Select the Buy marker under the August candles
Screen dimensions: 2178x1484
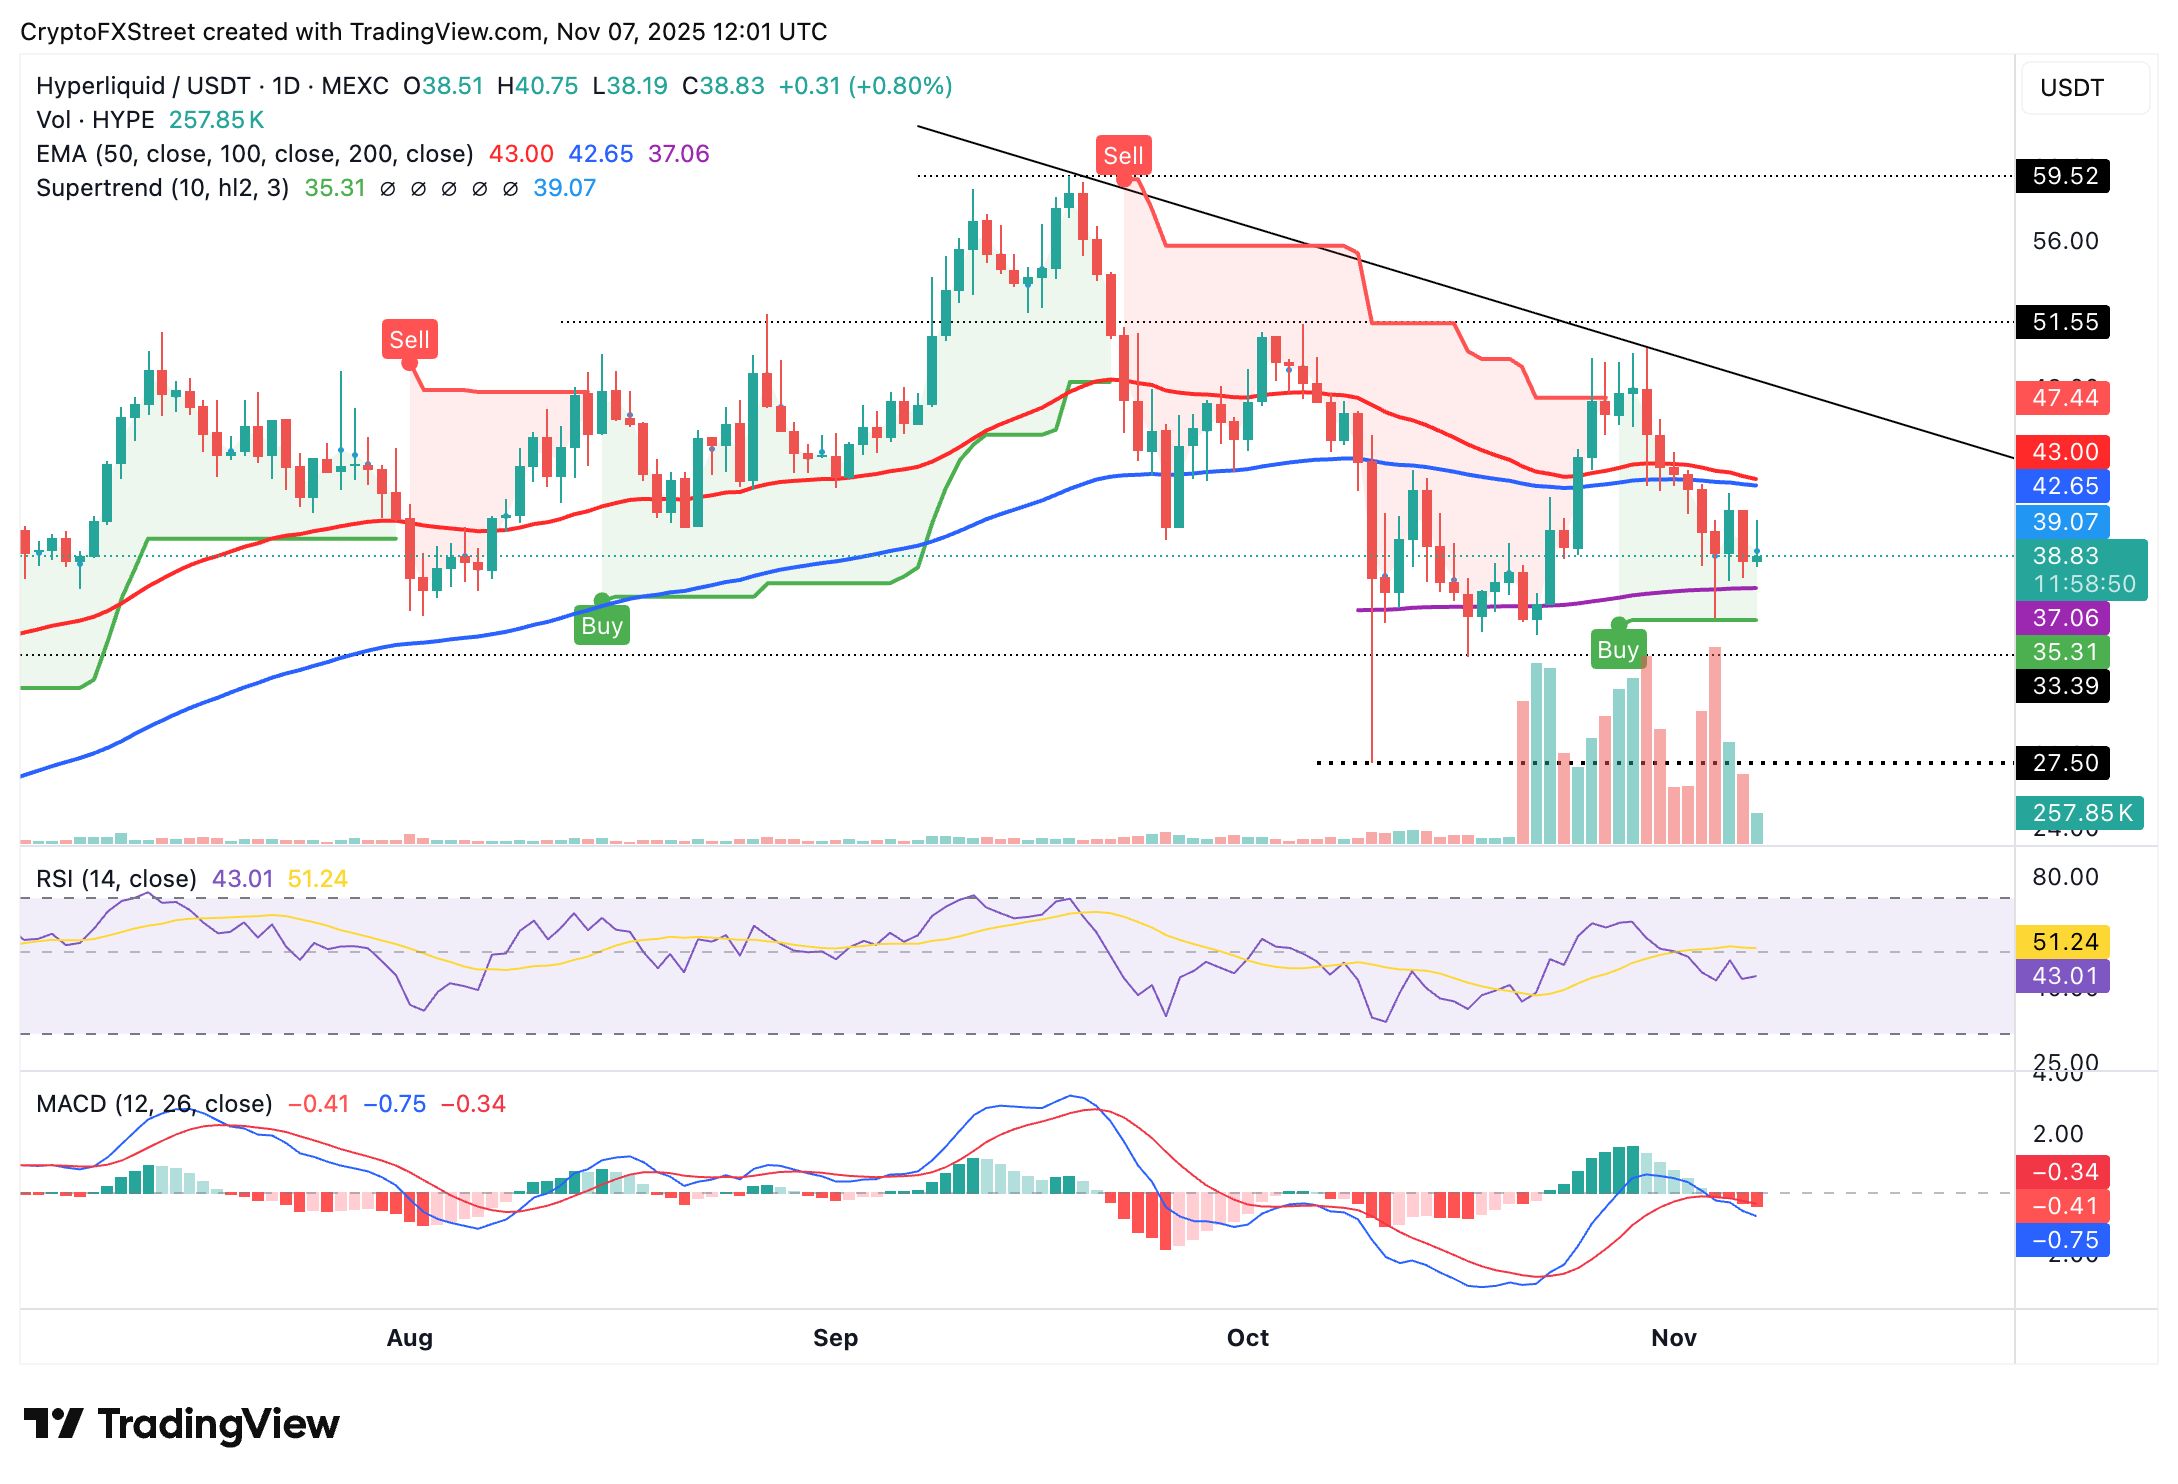(601, 625)
